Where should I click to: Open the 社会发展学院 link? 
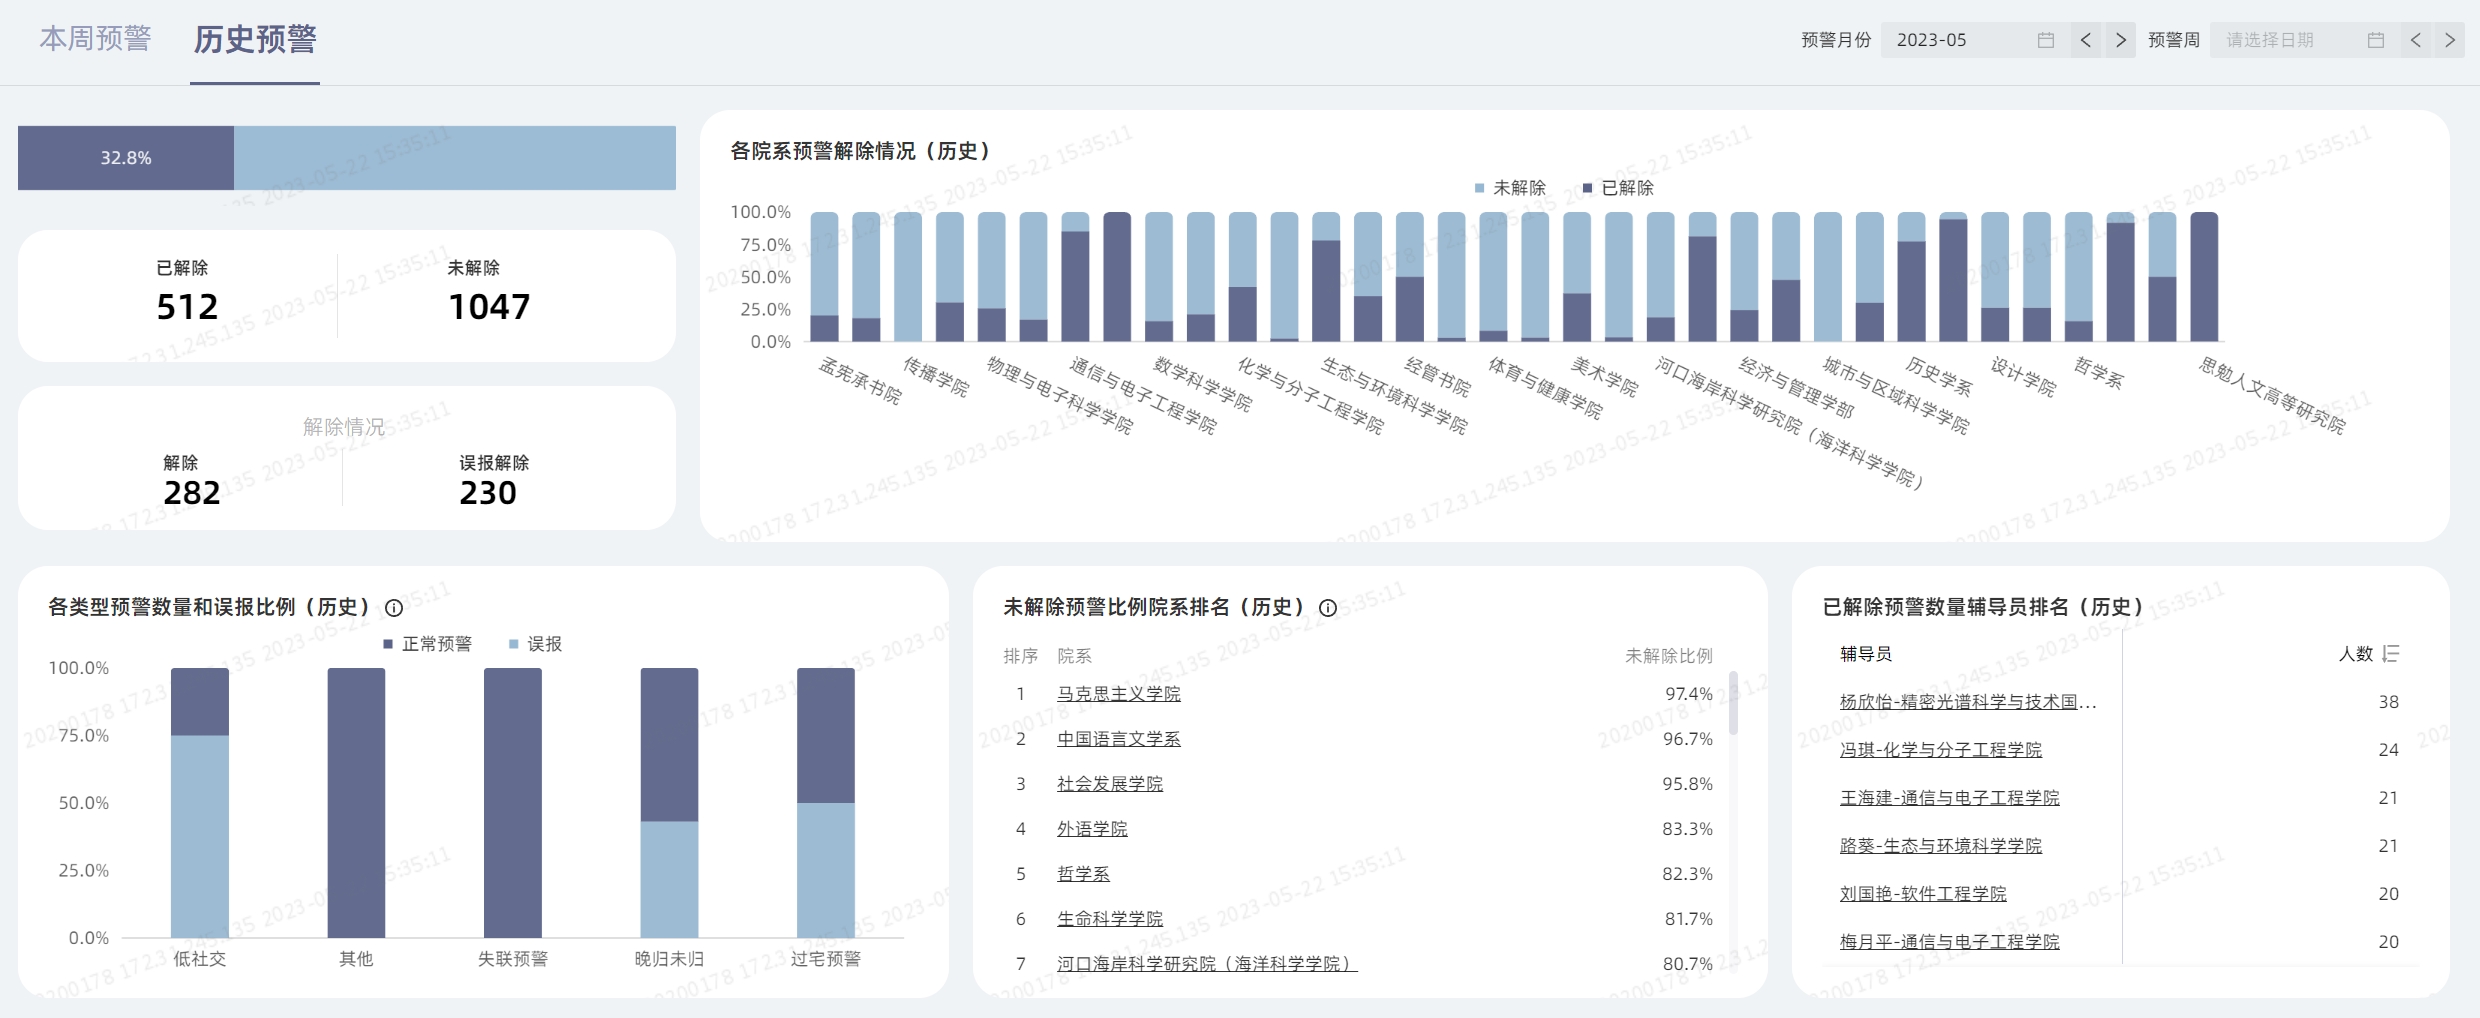tap(1110, 784)
